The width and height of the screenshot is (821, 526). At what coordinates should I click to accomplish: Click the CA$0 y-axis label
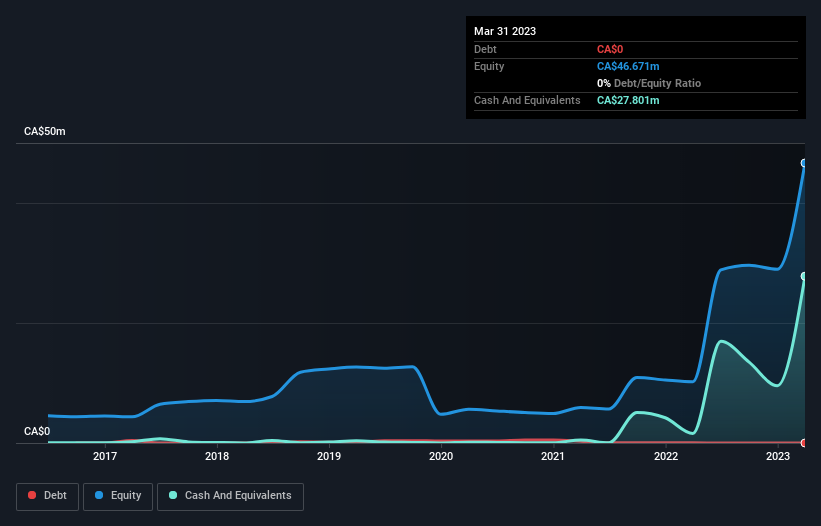coord(37,431)
